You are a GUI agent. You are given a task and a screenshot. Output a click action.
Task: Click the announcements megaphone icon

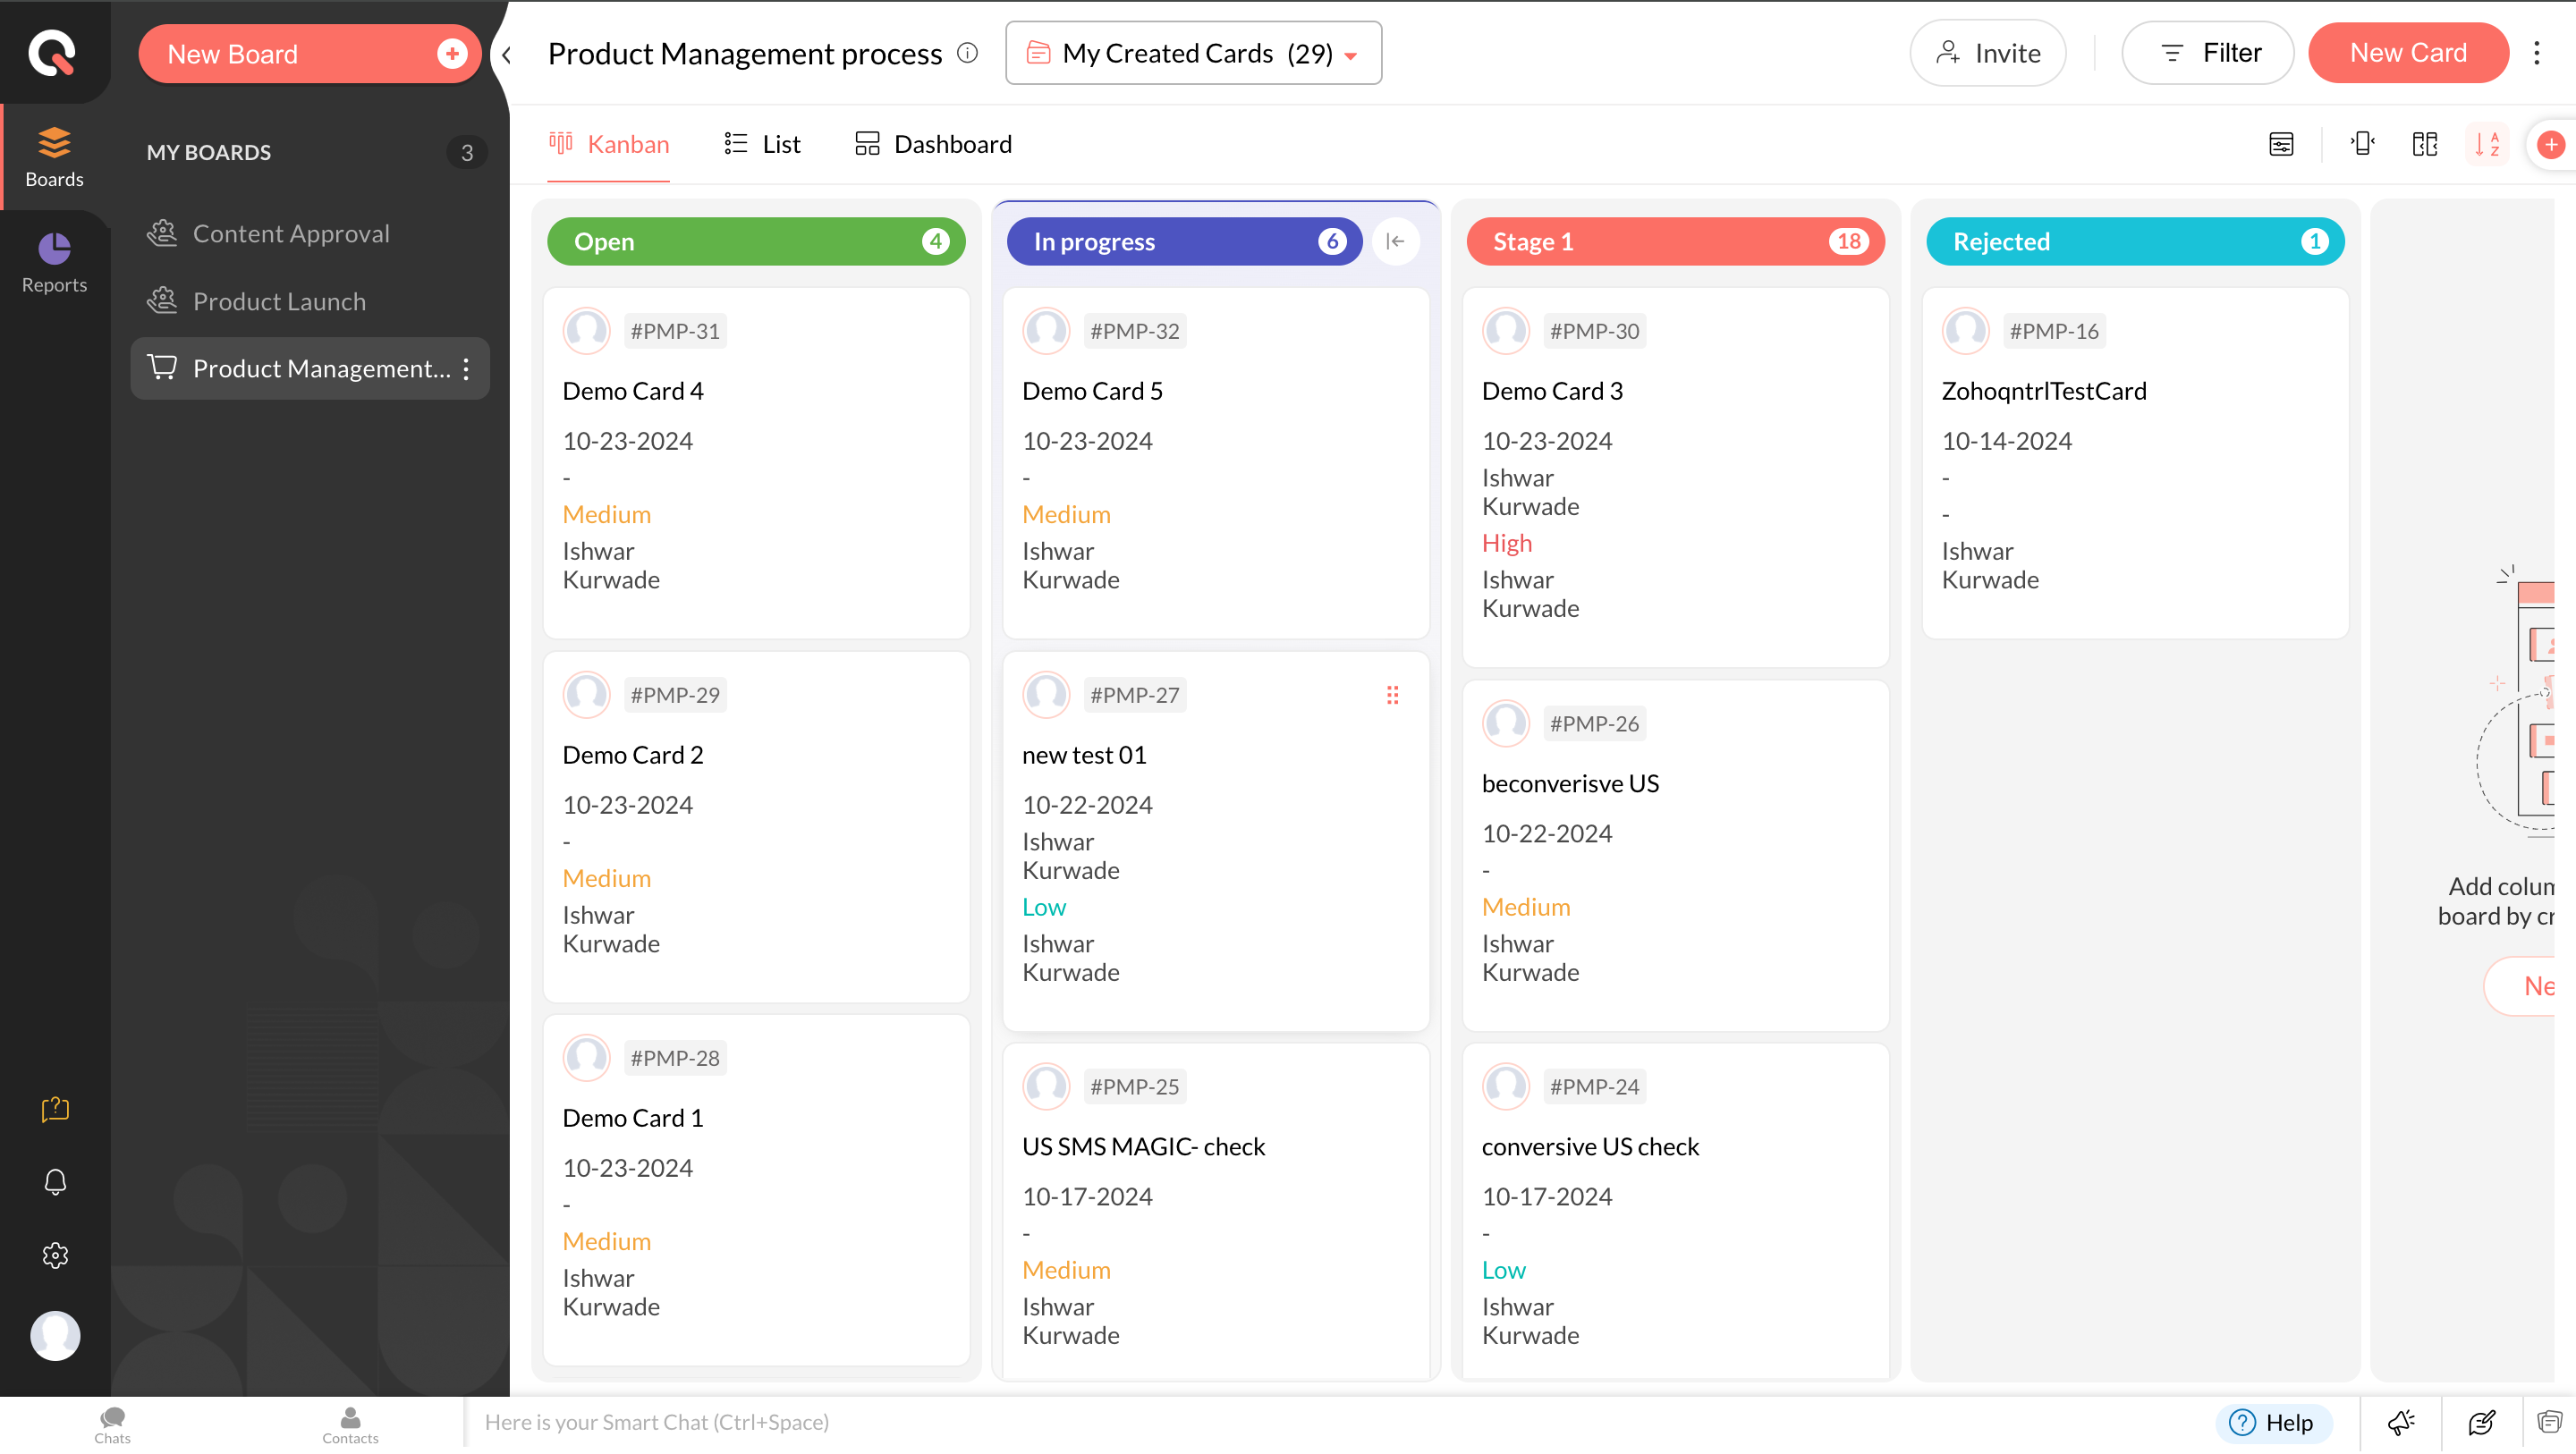click(x=2401, y=1422)
